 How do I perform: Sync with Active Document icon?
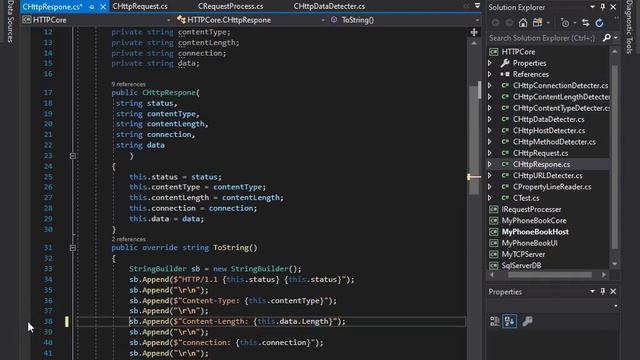pyautogui.click(x=585, y=23)
